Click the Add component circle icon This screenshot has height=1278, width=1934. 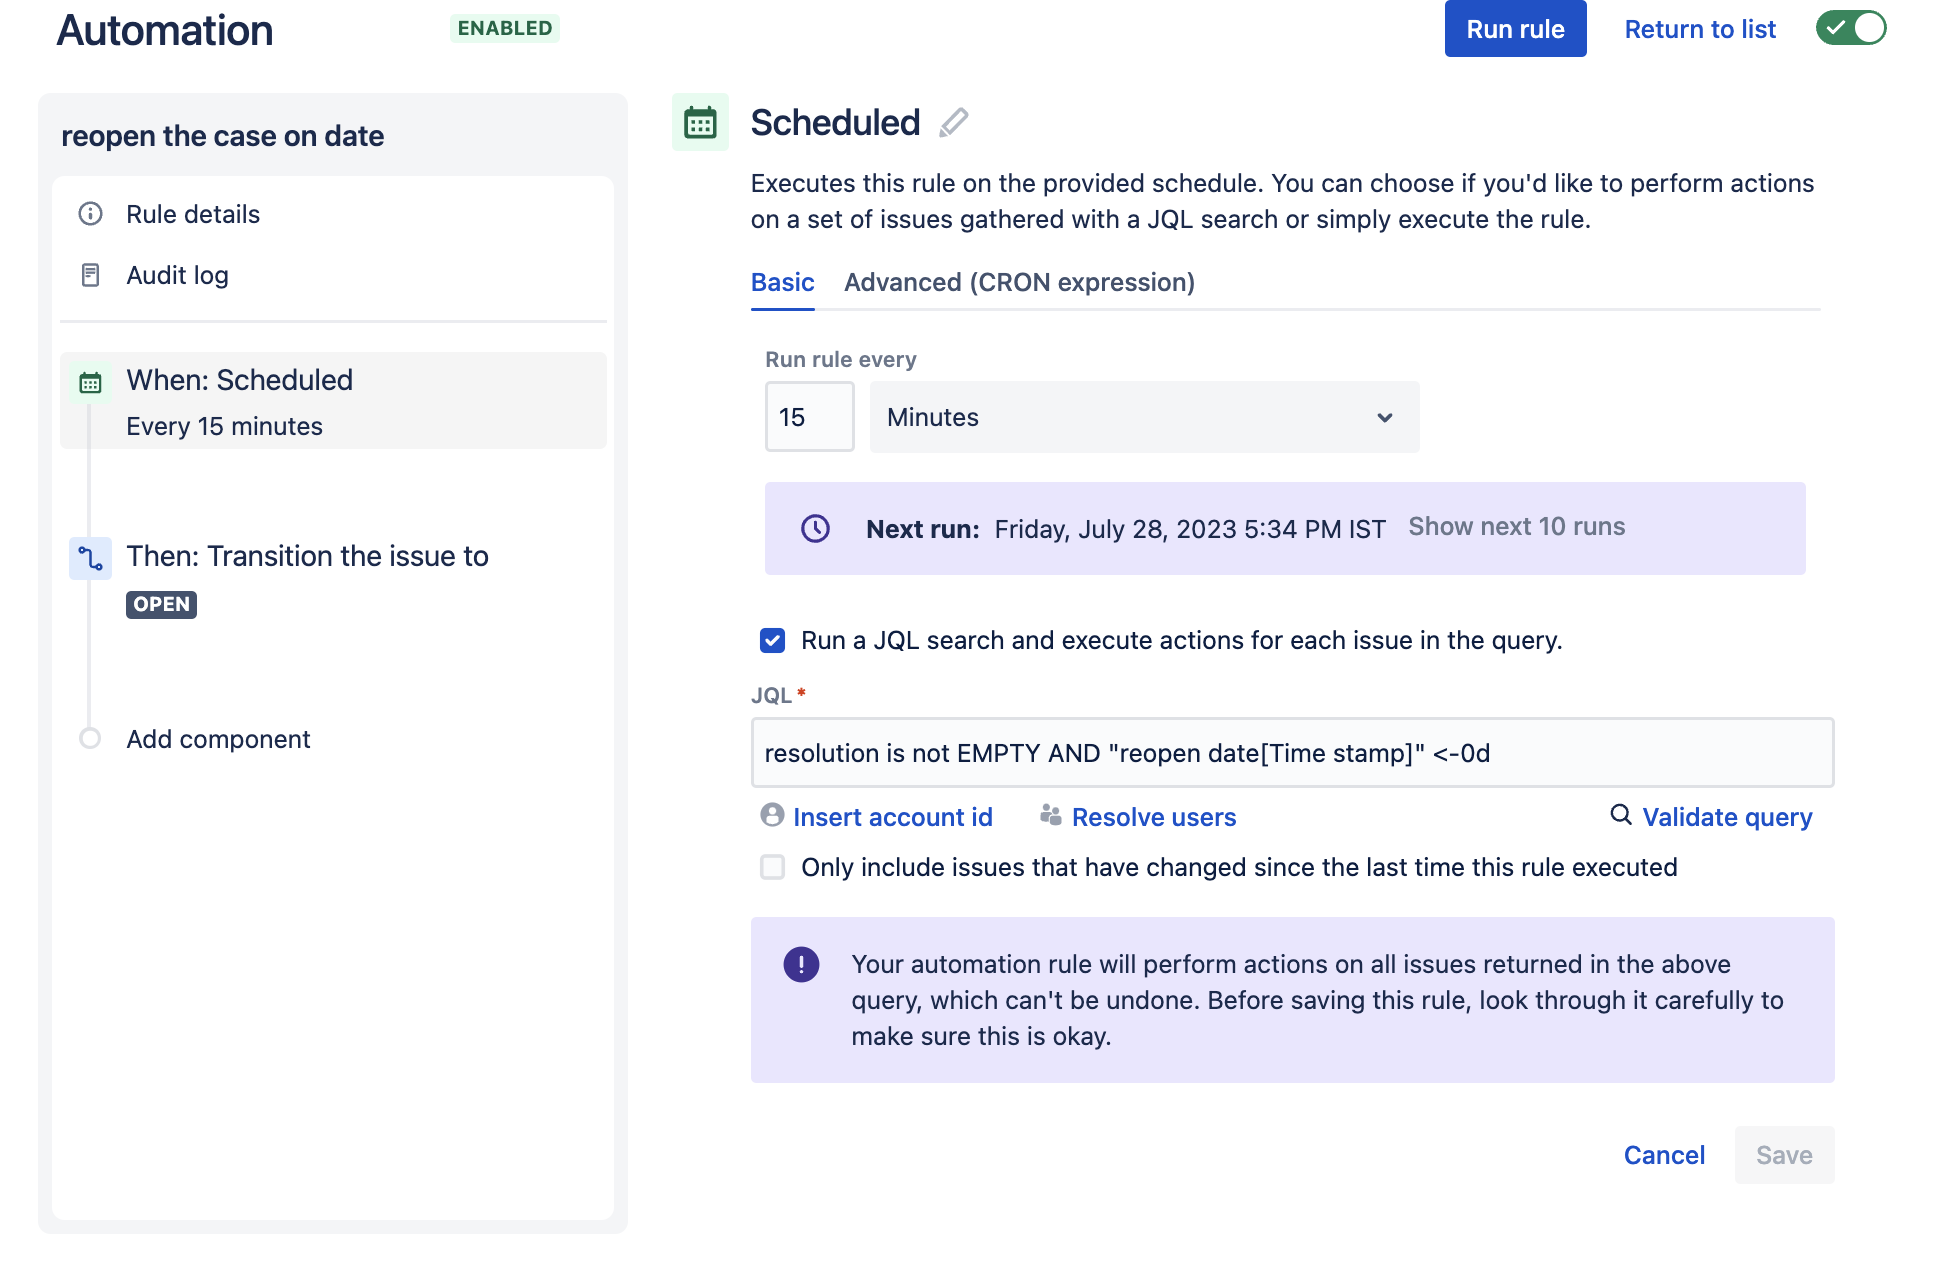(90, 739)
